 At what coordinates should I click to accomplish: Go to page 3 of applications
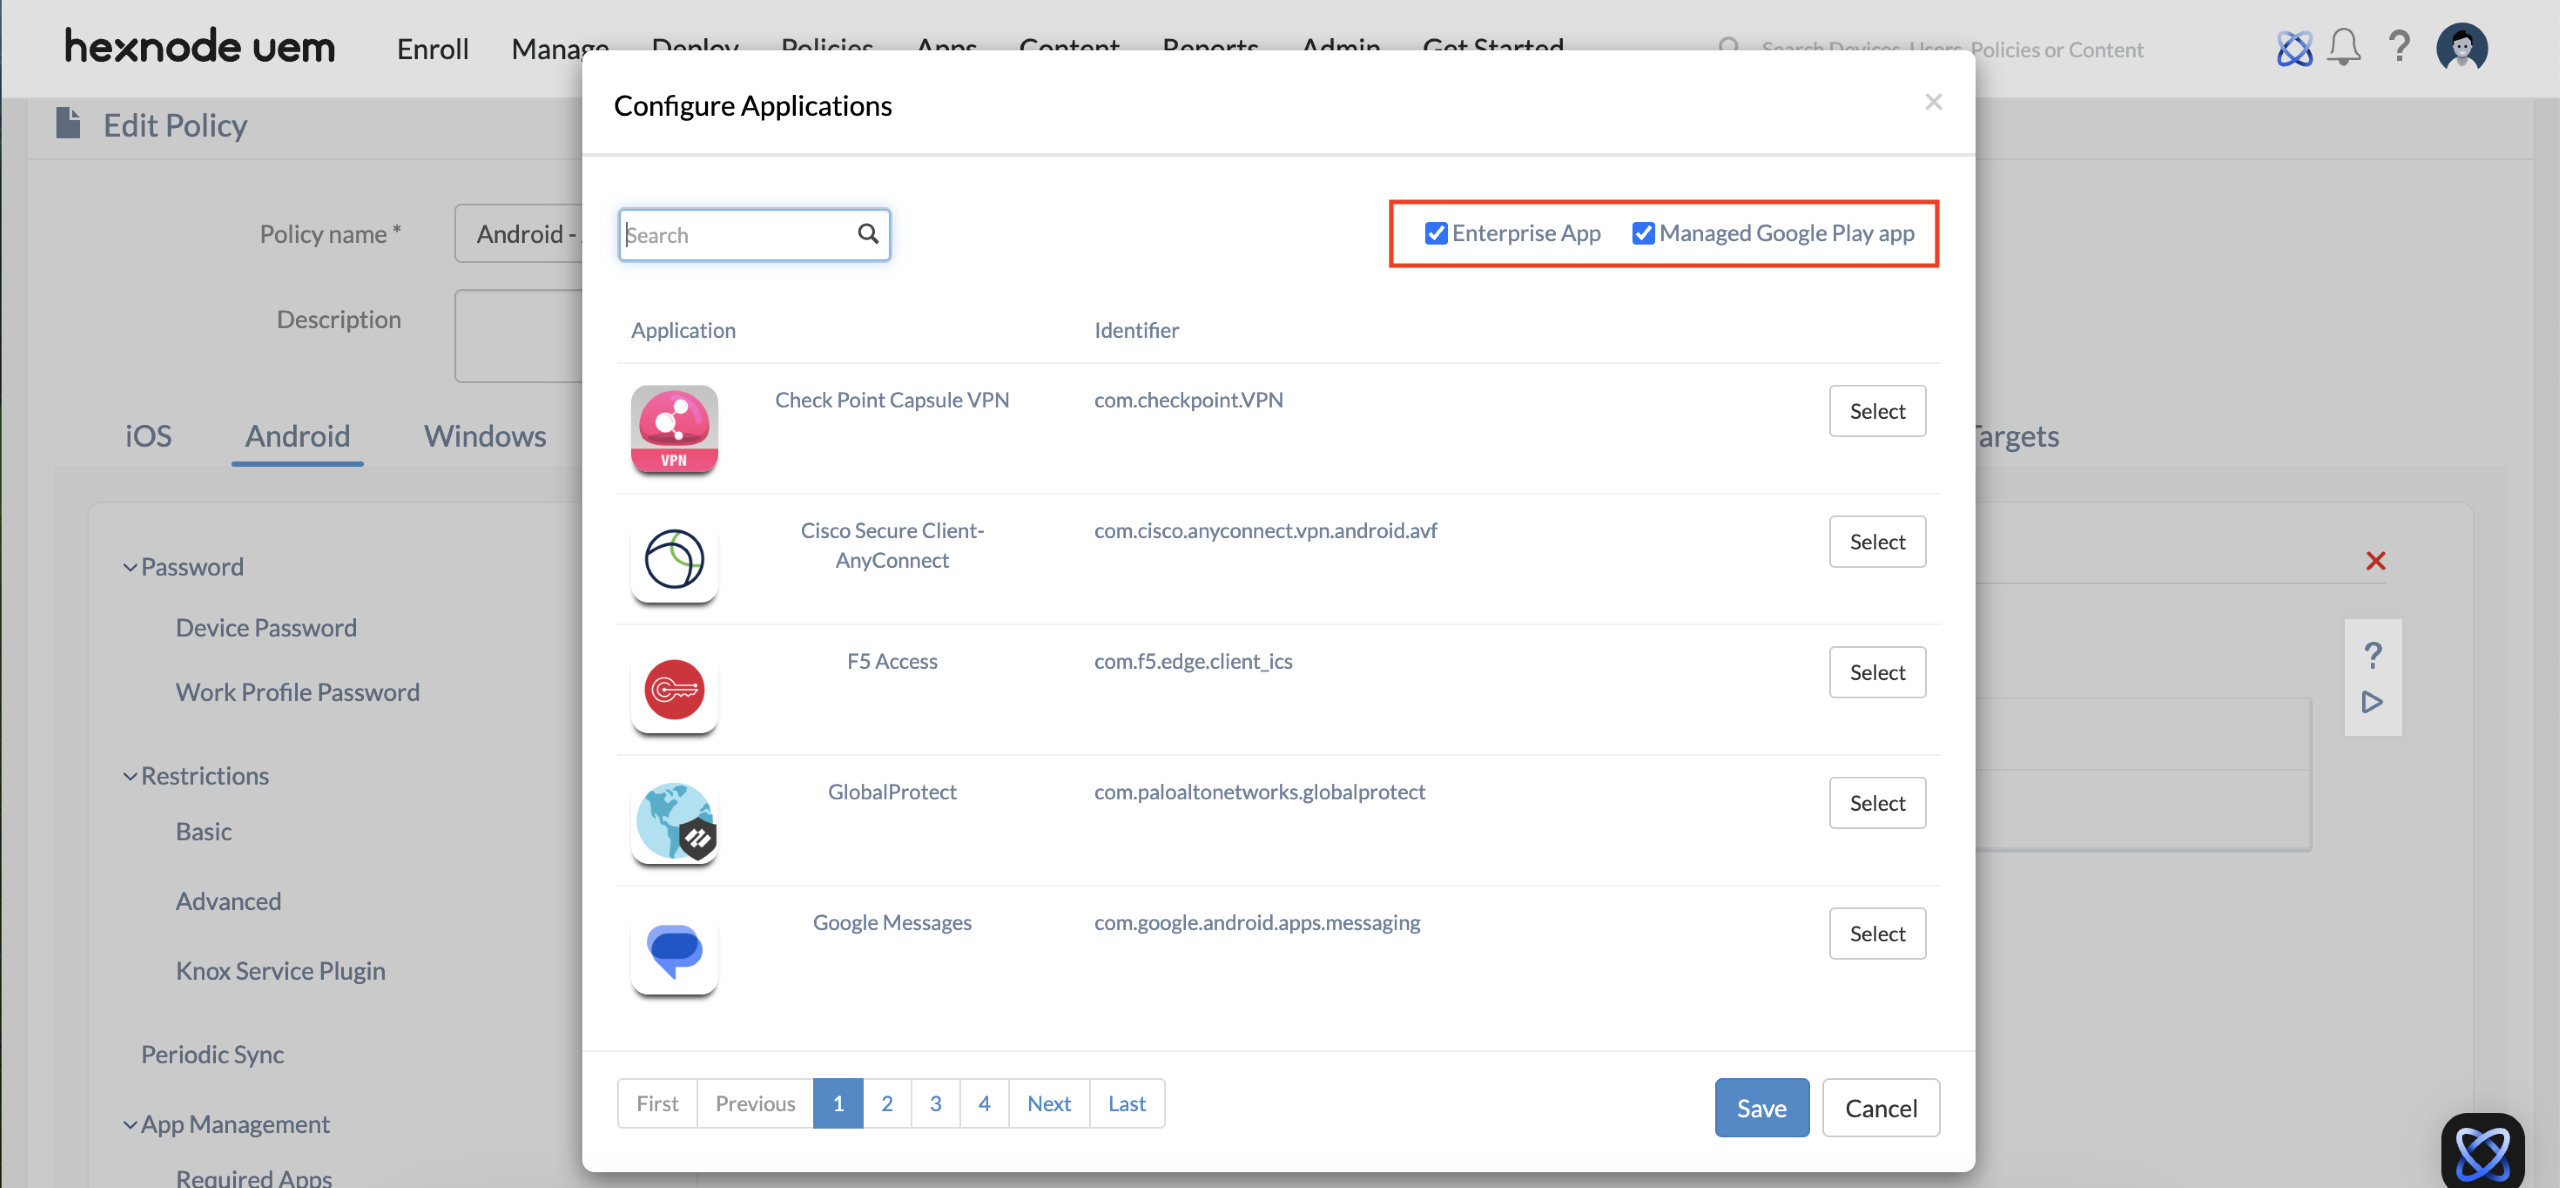[936, 1103]
